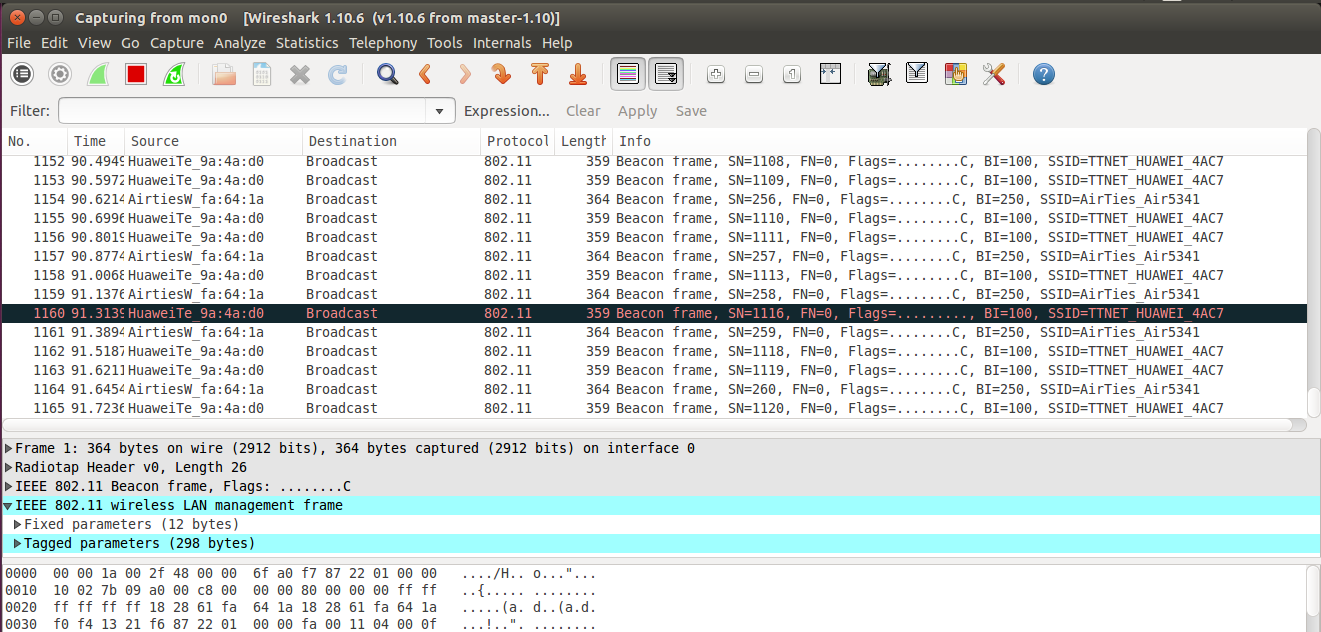Click the Expression... button

pyautogui.click(x=507, y=111)
